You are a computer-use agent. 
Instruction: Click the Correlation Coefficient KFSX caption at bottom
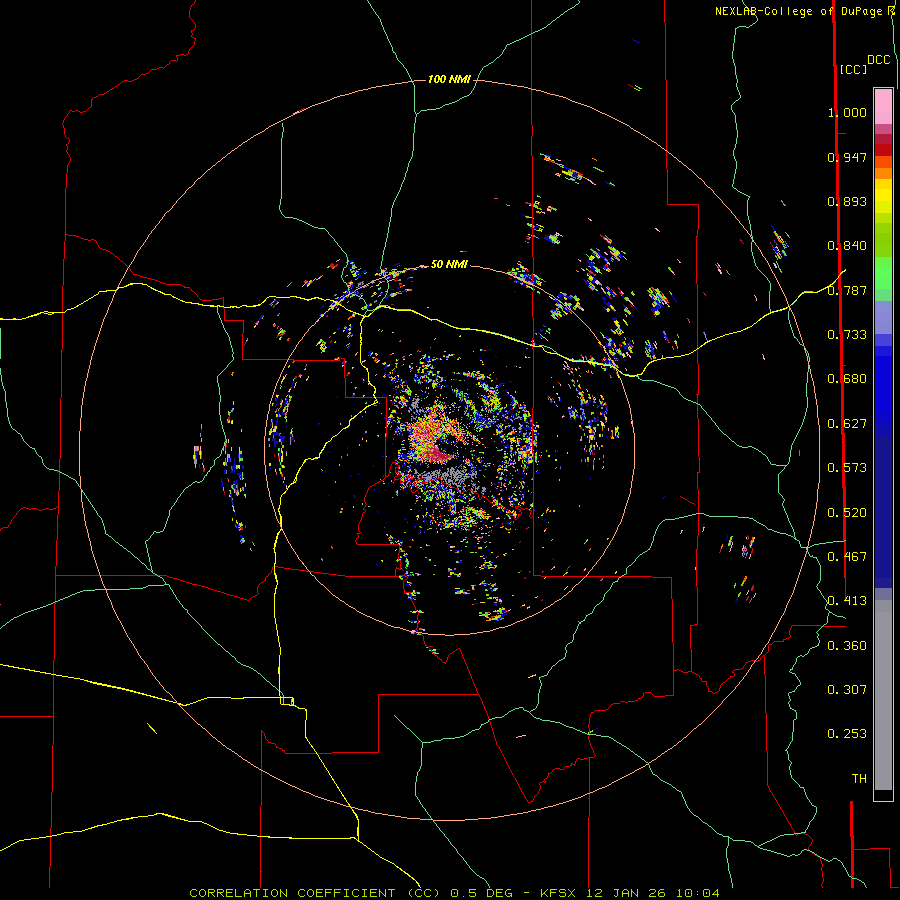[x=454, y=893]
